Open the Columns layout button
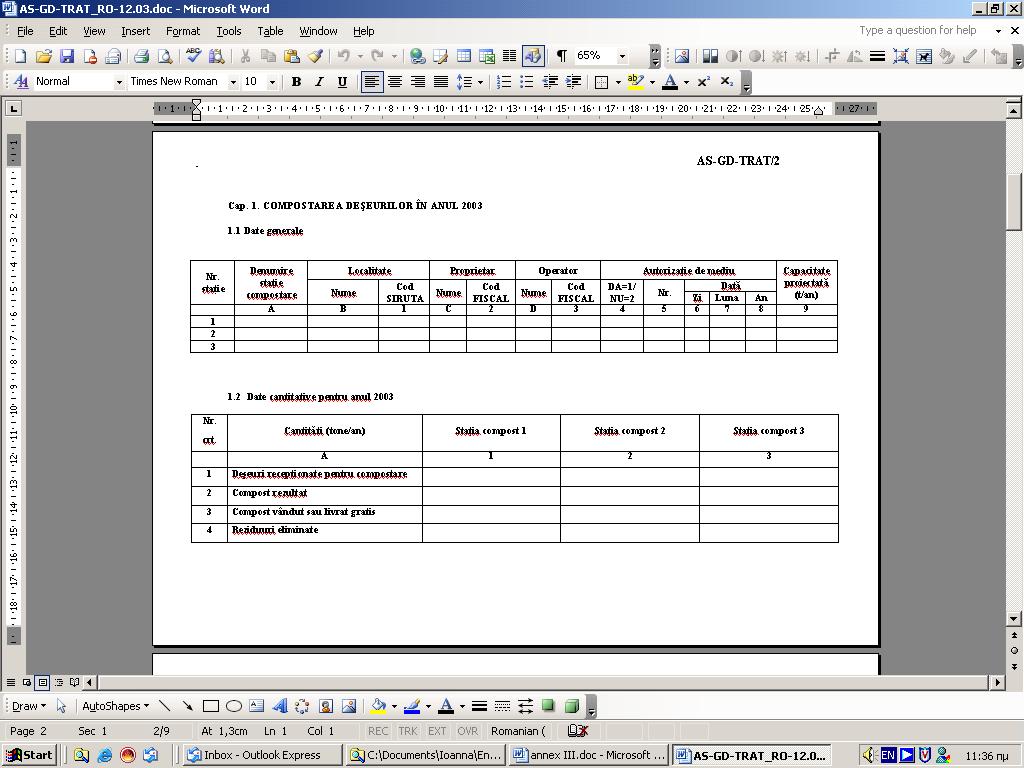 [509, 56]
